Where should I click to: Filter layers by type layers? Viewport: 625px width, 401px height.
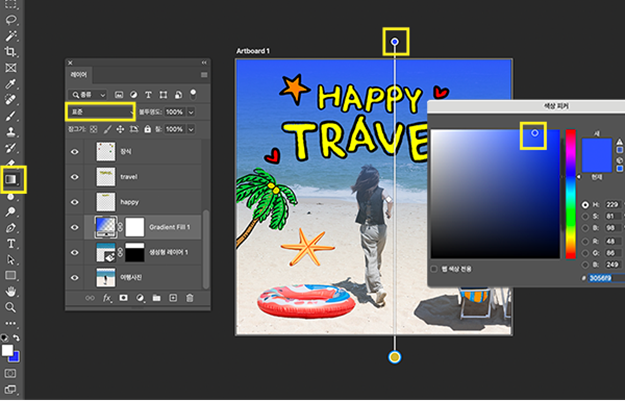[x=148, y=95]
